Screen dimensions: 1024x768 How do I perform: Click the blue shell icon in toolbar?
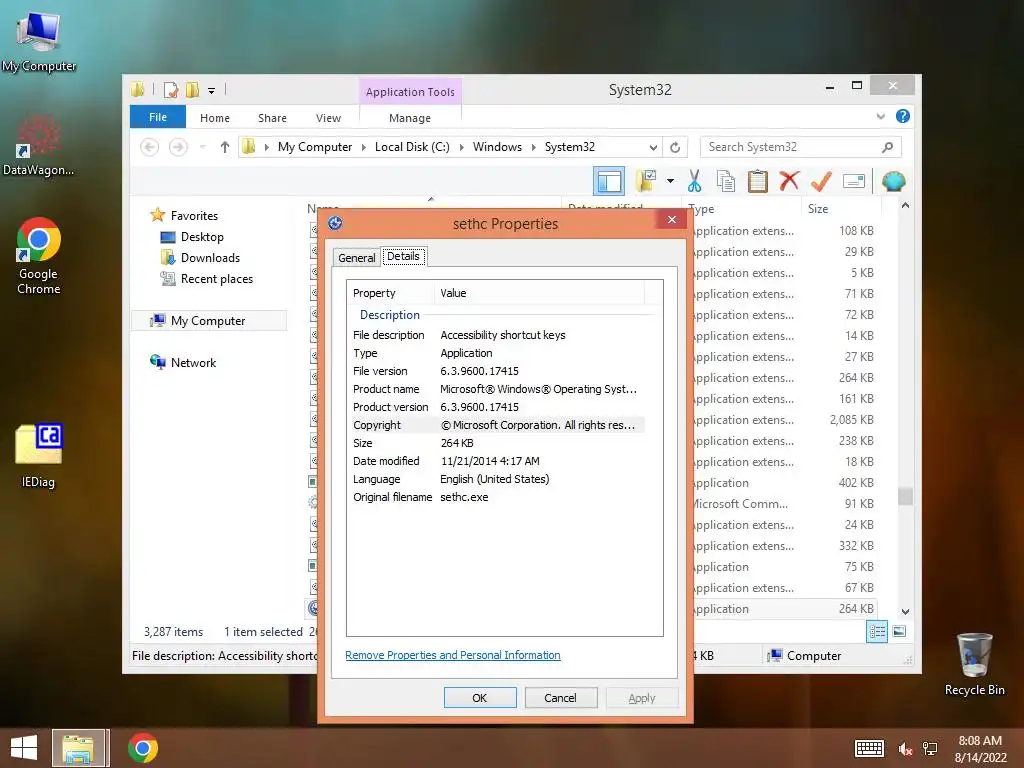click(893, 181)
